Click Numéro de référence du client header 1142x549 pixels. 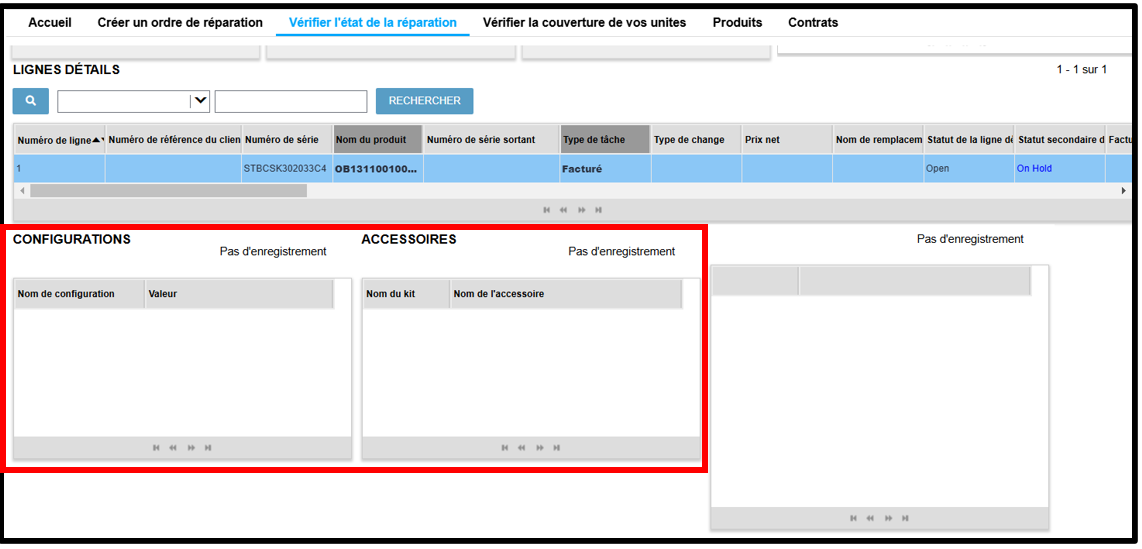coord(173,140)
